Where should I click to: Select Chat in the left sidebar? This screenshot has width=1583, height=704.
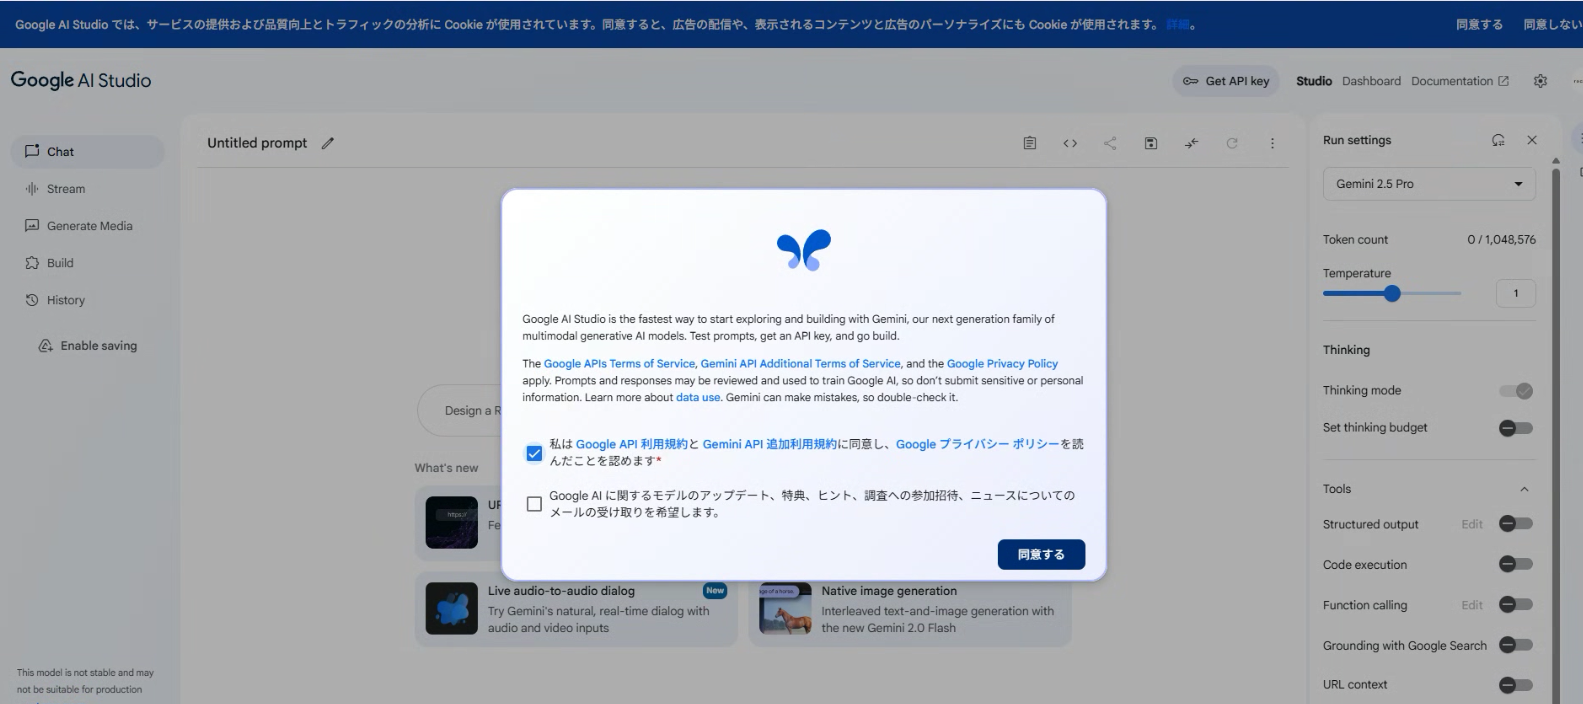(x=87, y=152)
